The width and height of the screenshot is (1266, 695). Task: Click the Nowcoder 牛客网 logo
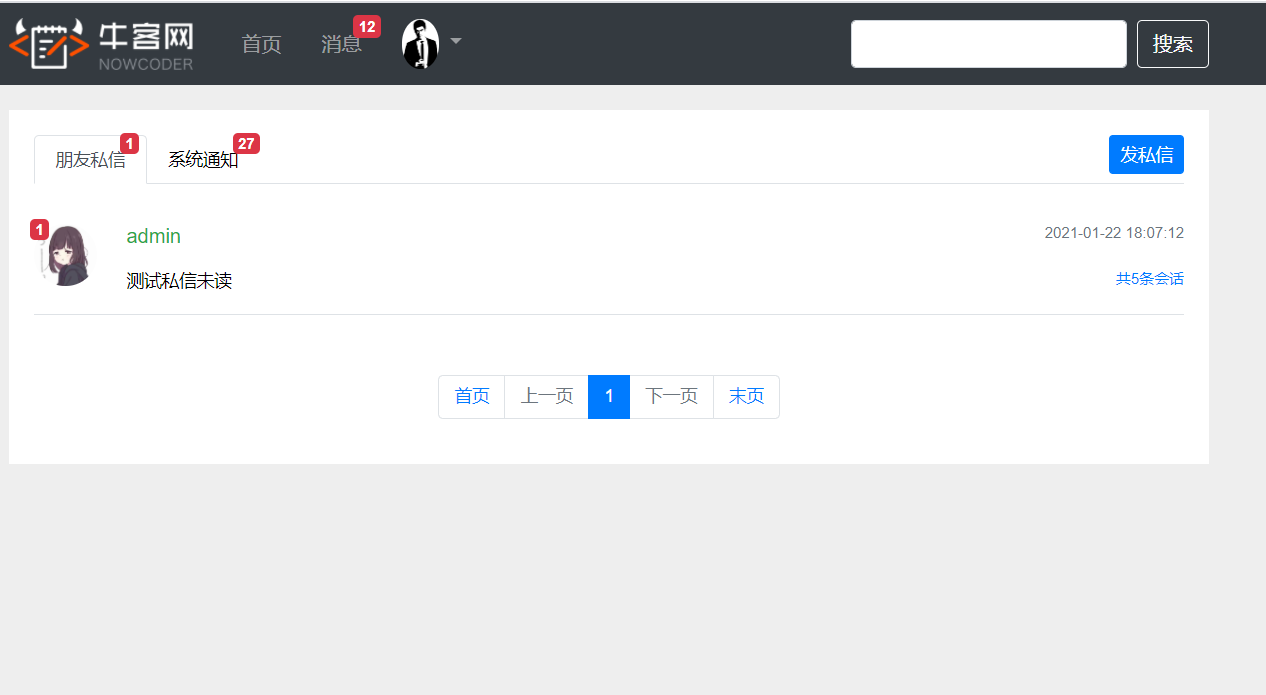[101, 44]
